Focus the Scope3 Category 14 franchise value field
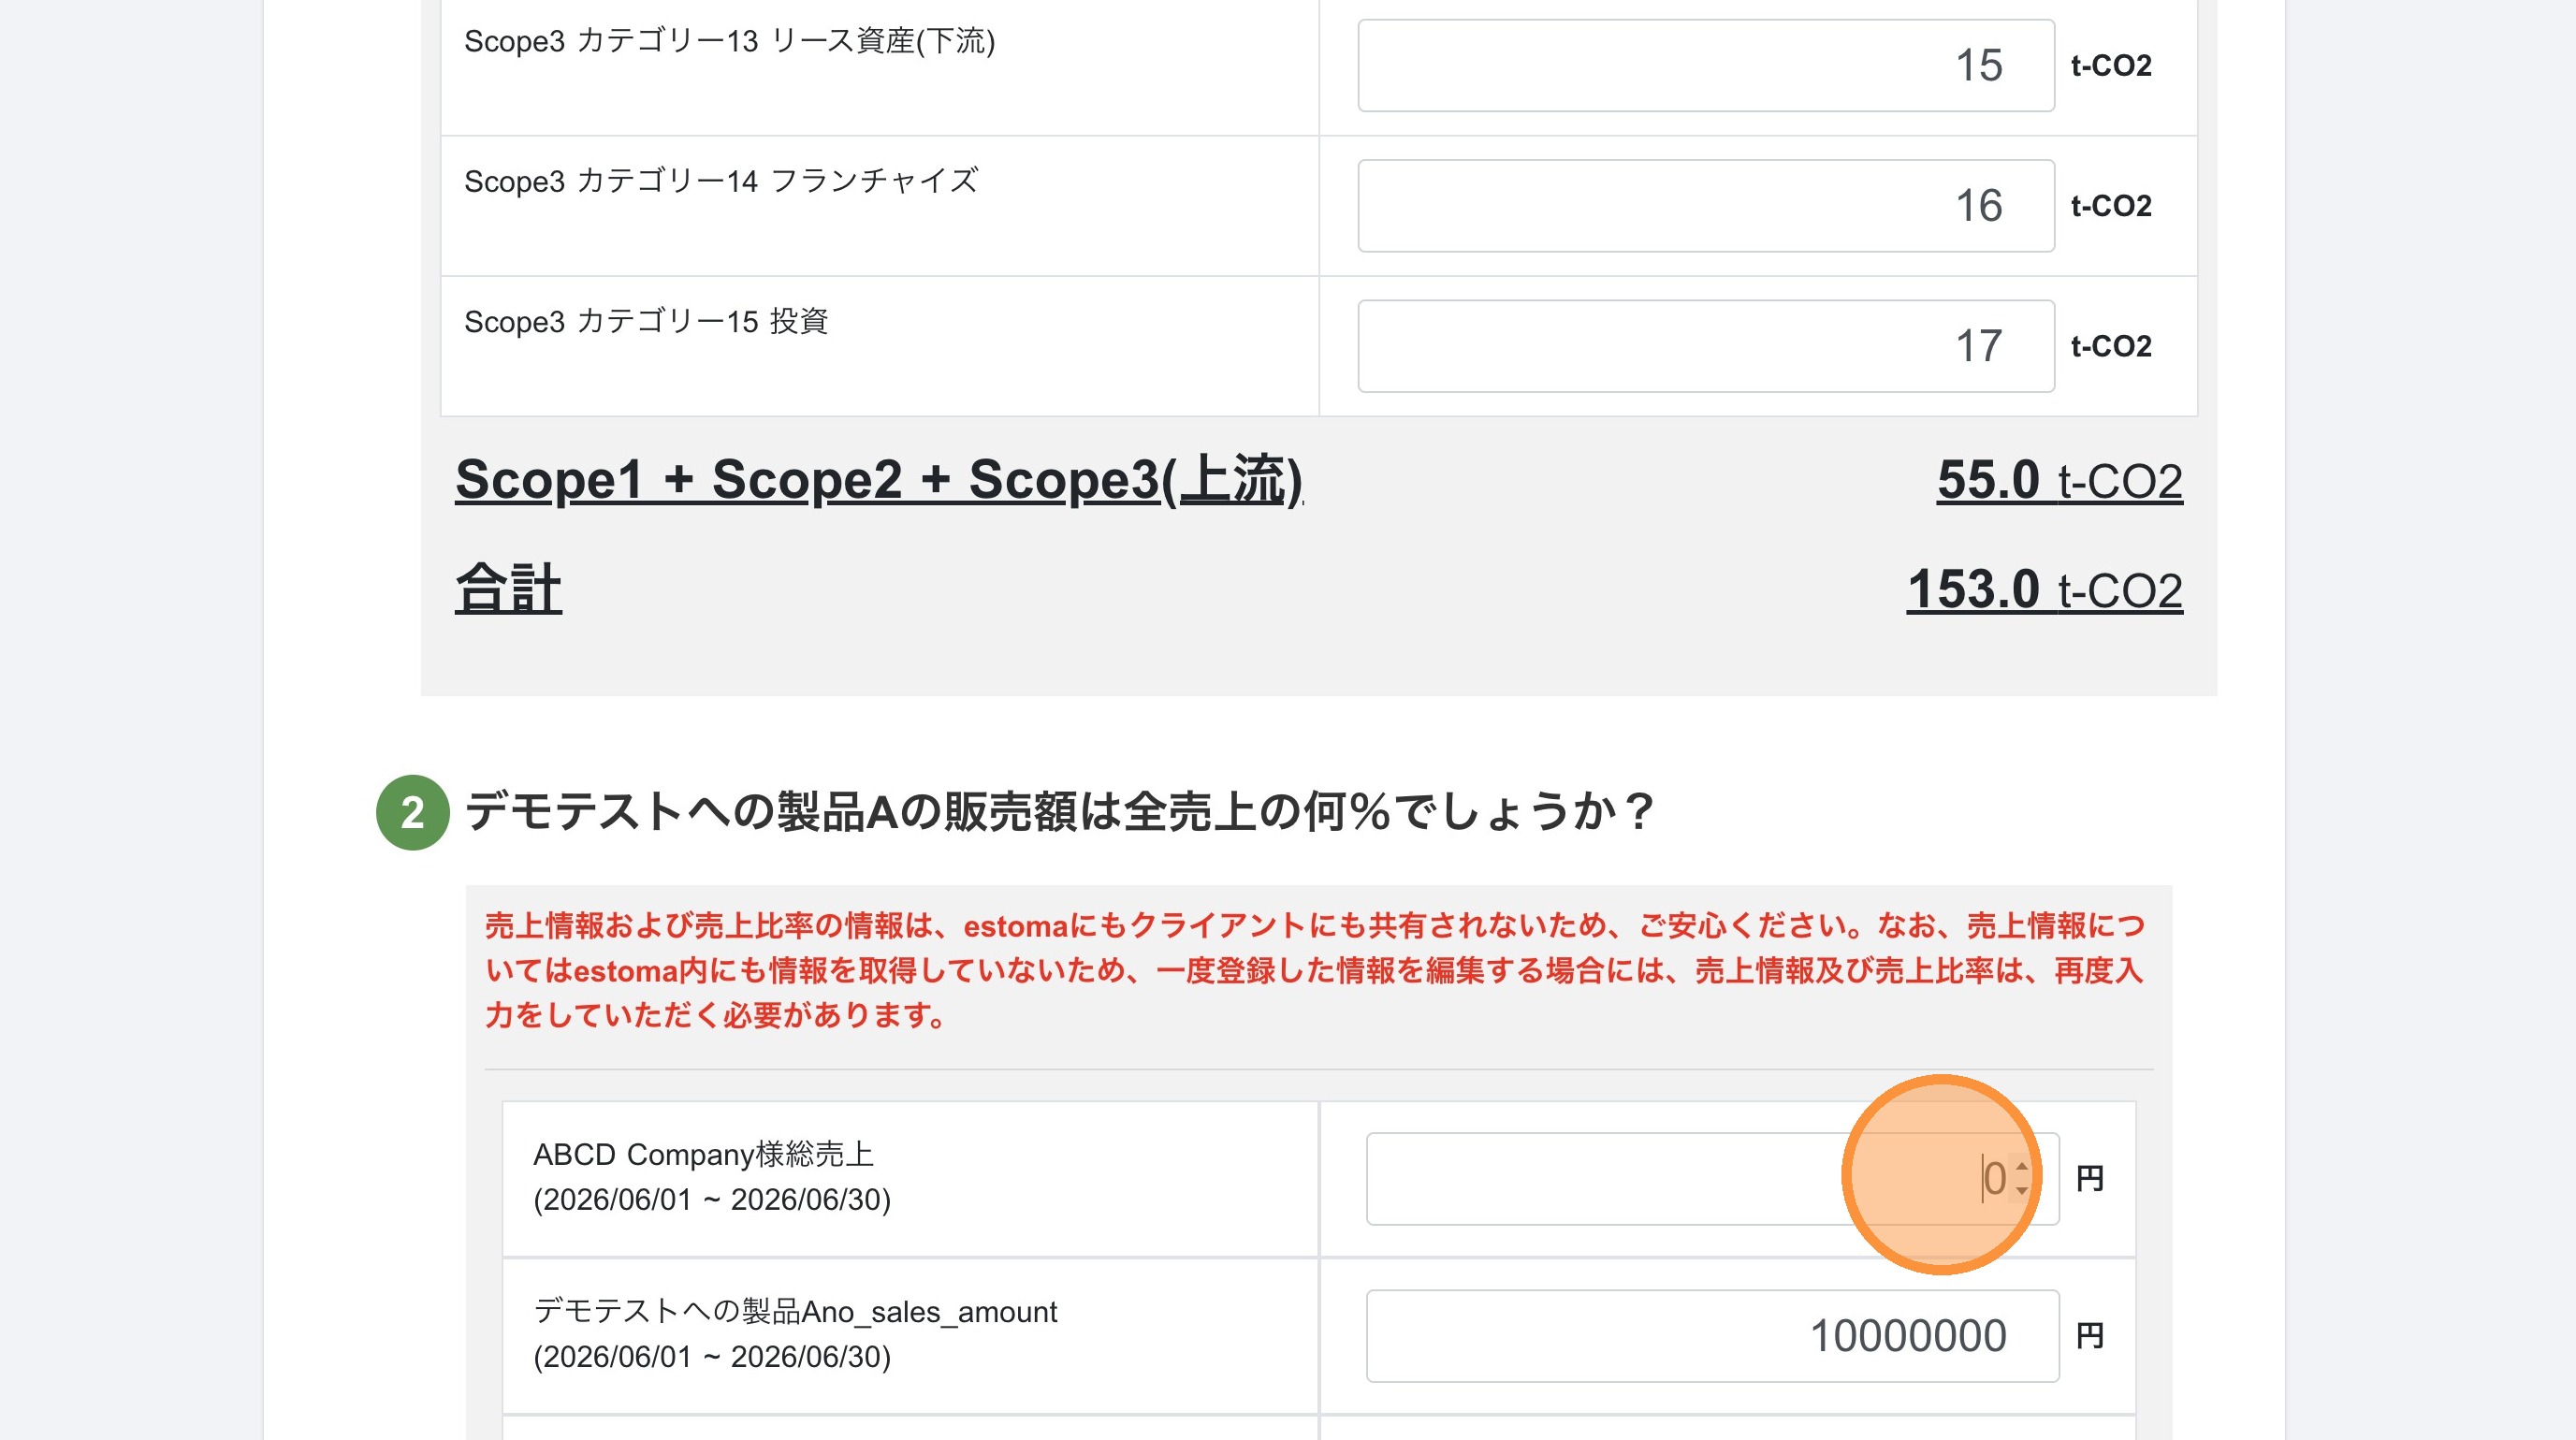Viewport: 2576px width, 1440px height. [x=1706, y=205]
